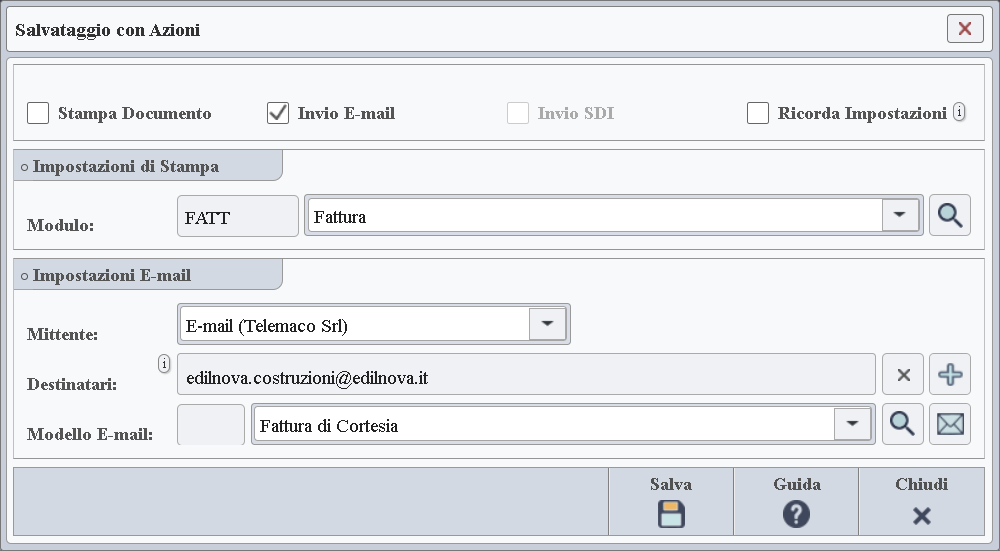Image resolution: width=1000 pixels, height=551 pixels.
Task: Enable the Stampa Documento checkbox
Action: coord(38,113)
